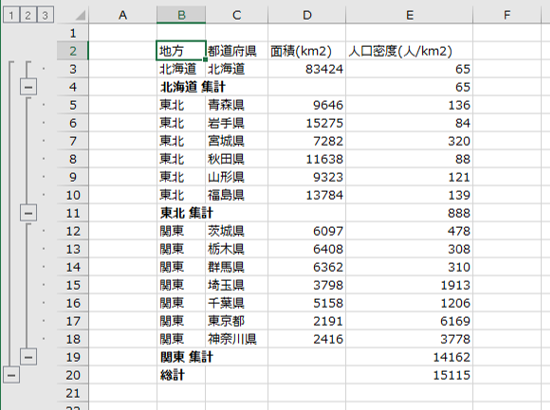Viewport: 550px width, 410px height.
Task: Show outline level 3 details
Action: pyautogui.click(x=45, y=15)
